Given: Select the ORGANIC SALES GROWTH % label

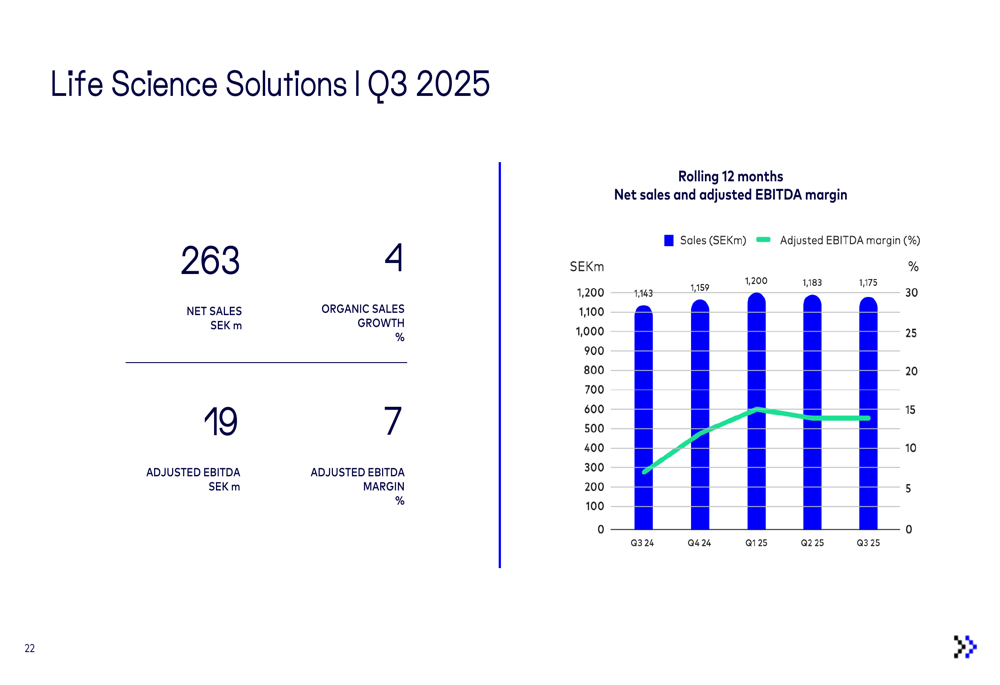Looking at the screenshot, I should click(x=363, y=323).
